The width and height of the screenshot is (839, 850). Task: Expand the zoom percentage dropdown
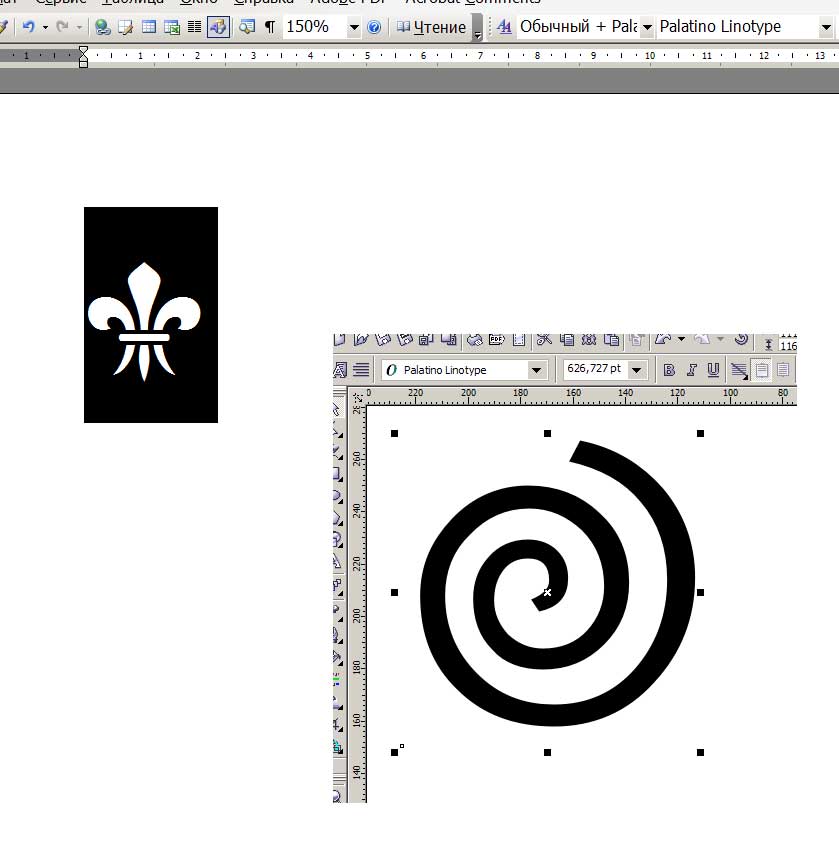pyautogui.click(x=353, y=27)
